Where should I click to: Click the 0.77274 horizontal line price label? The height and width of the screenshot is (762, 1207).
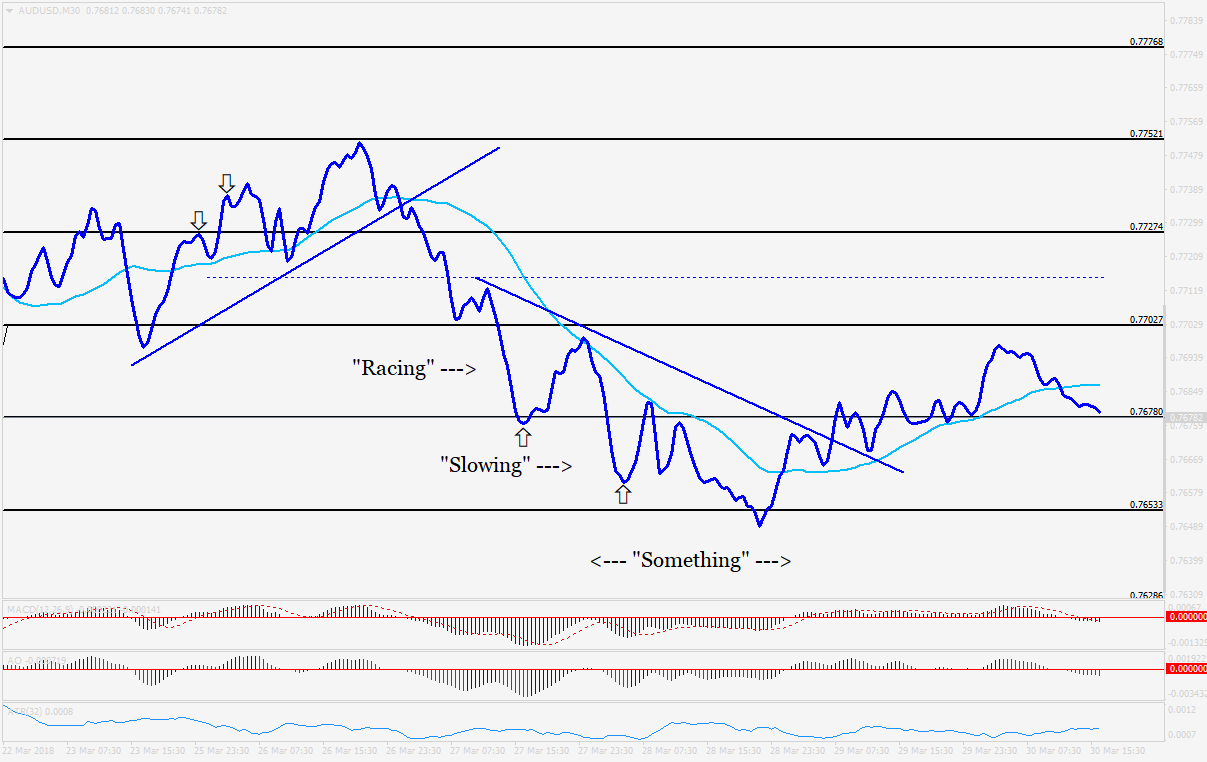1146,227
